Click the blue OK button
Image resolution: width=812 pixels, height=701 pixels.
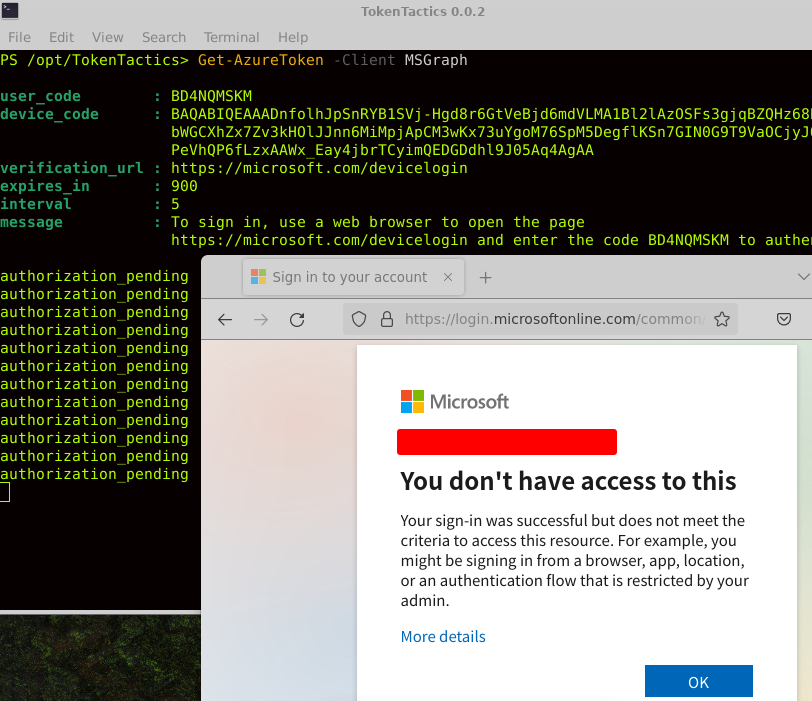coord(699,681)
